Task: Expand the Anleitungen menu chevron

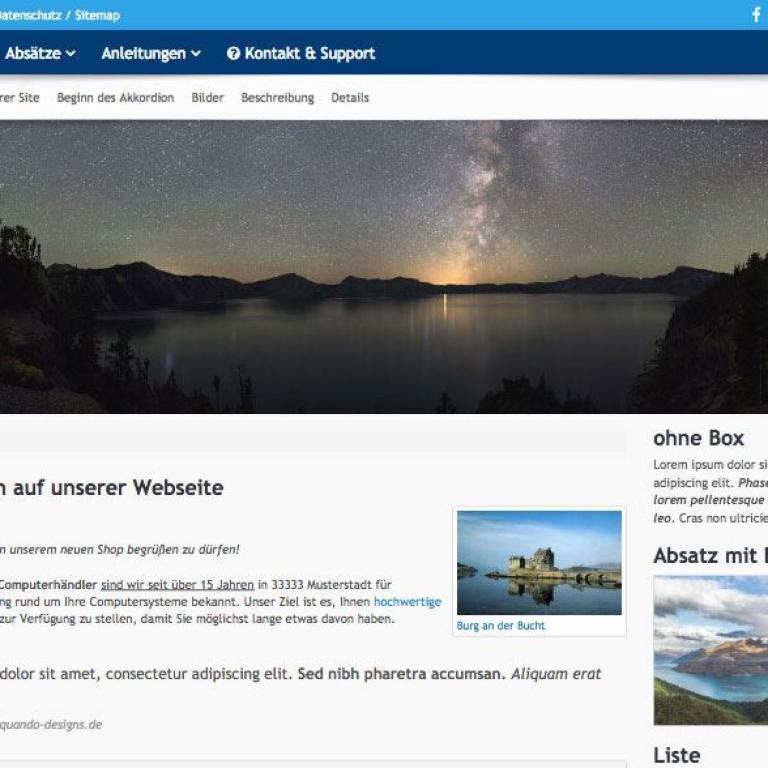Action: (x=196, y=53)
